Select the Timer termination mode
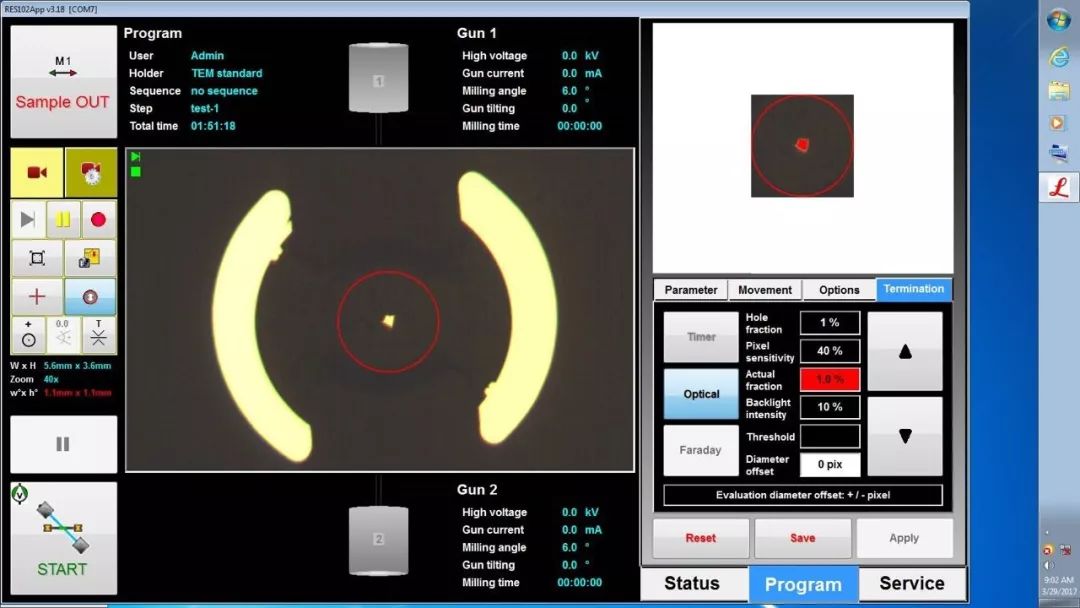 click(x=701, y=337)
